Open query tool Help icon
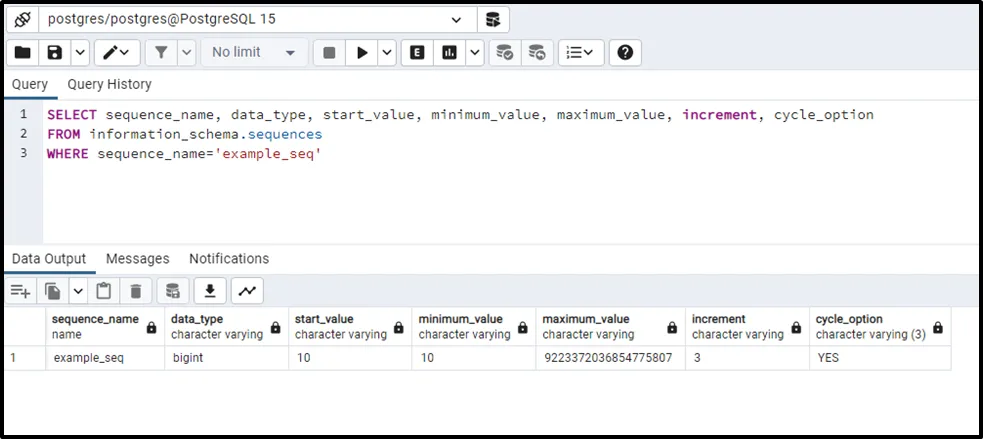 (625, 53)
